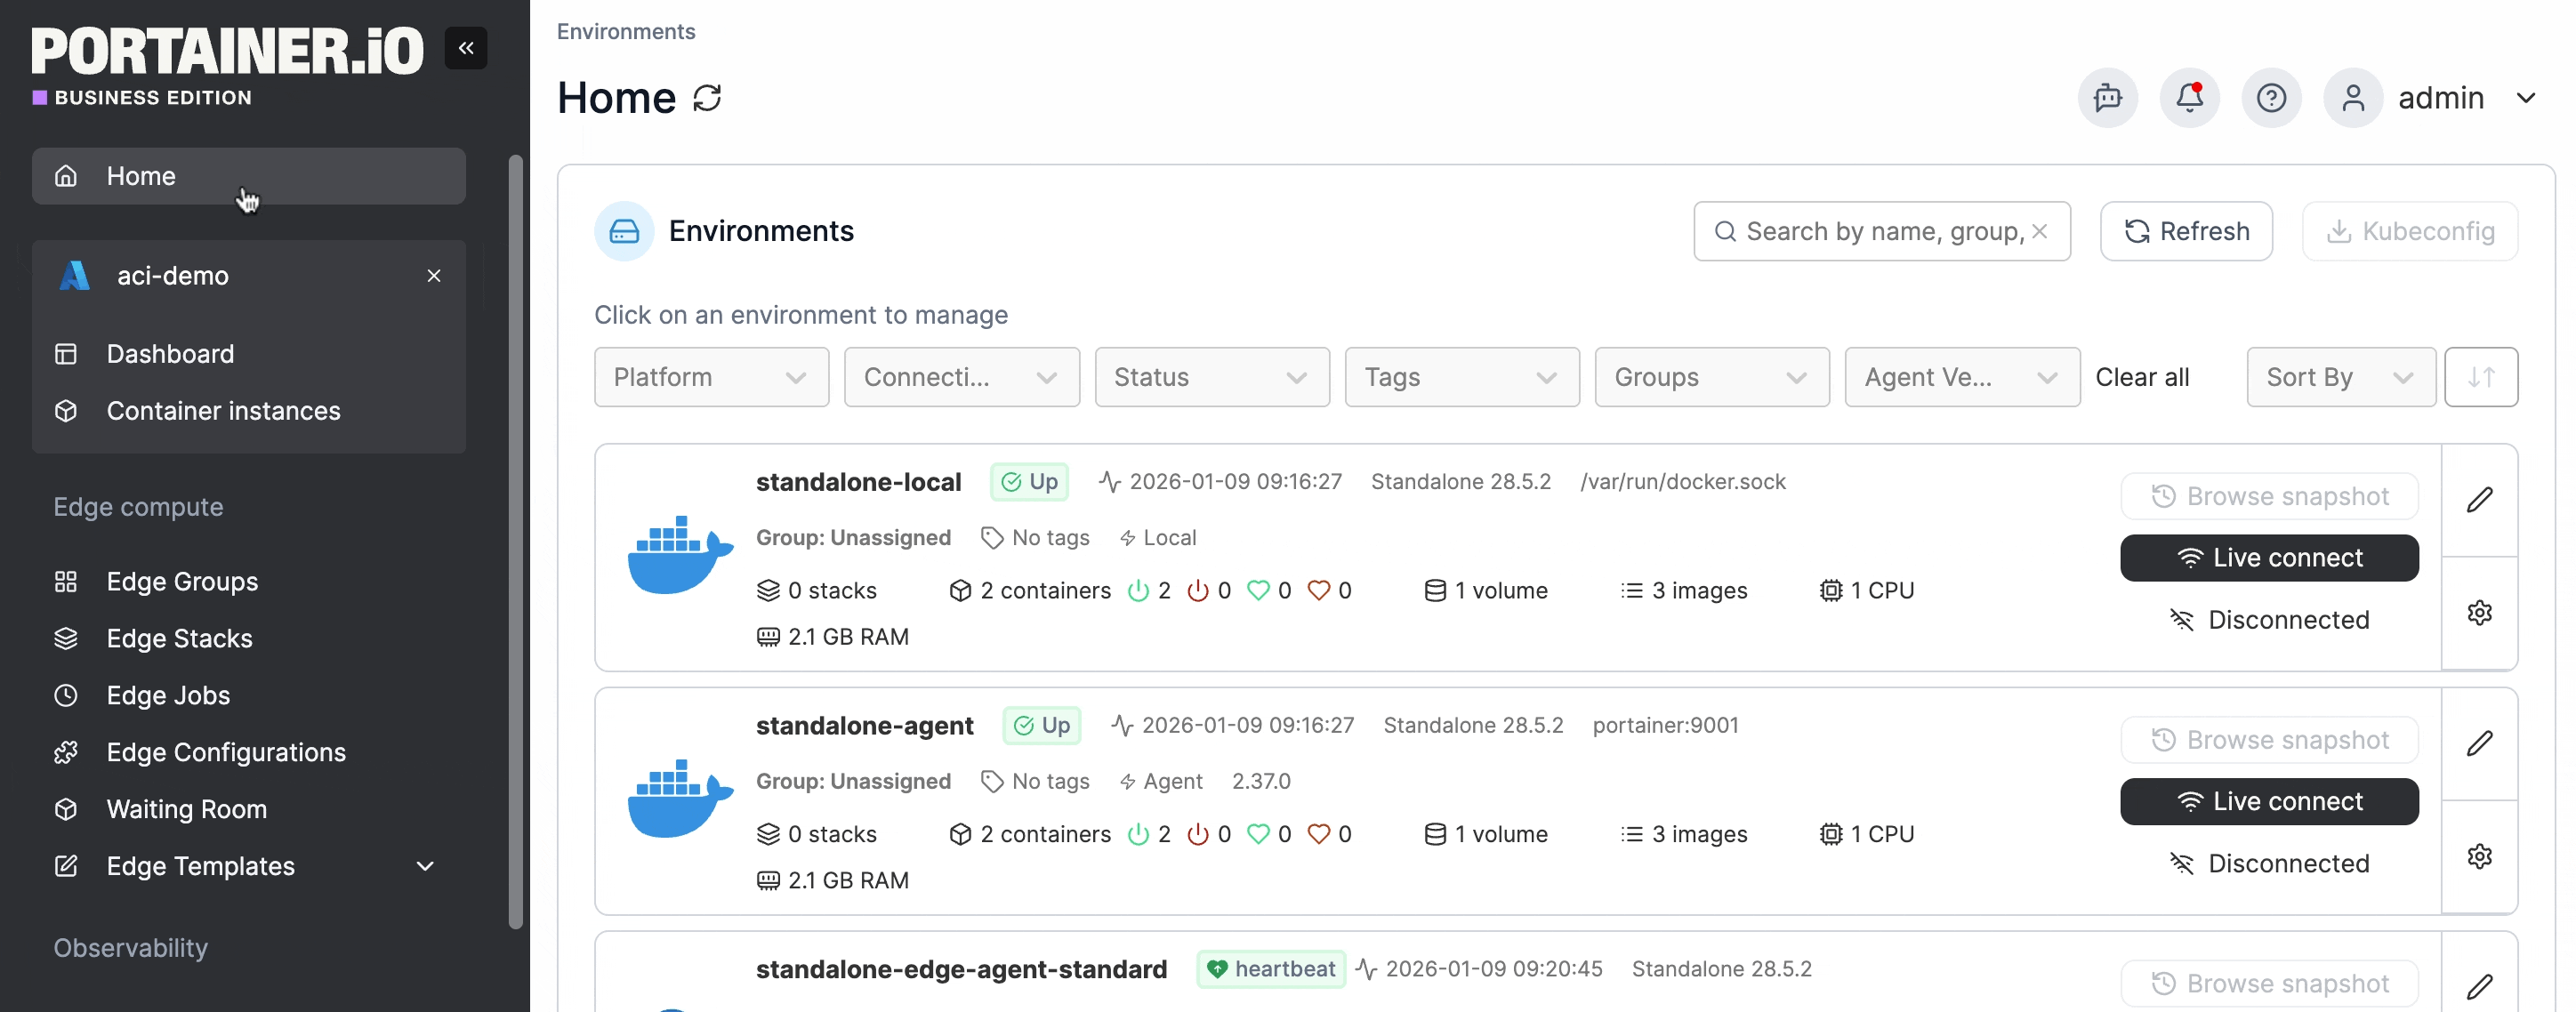Click the sidebar vertical scrollbar
The image size is (2576, 1012).
(x=515, y=540)
